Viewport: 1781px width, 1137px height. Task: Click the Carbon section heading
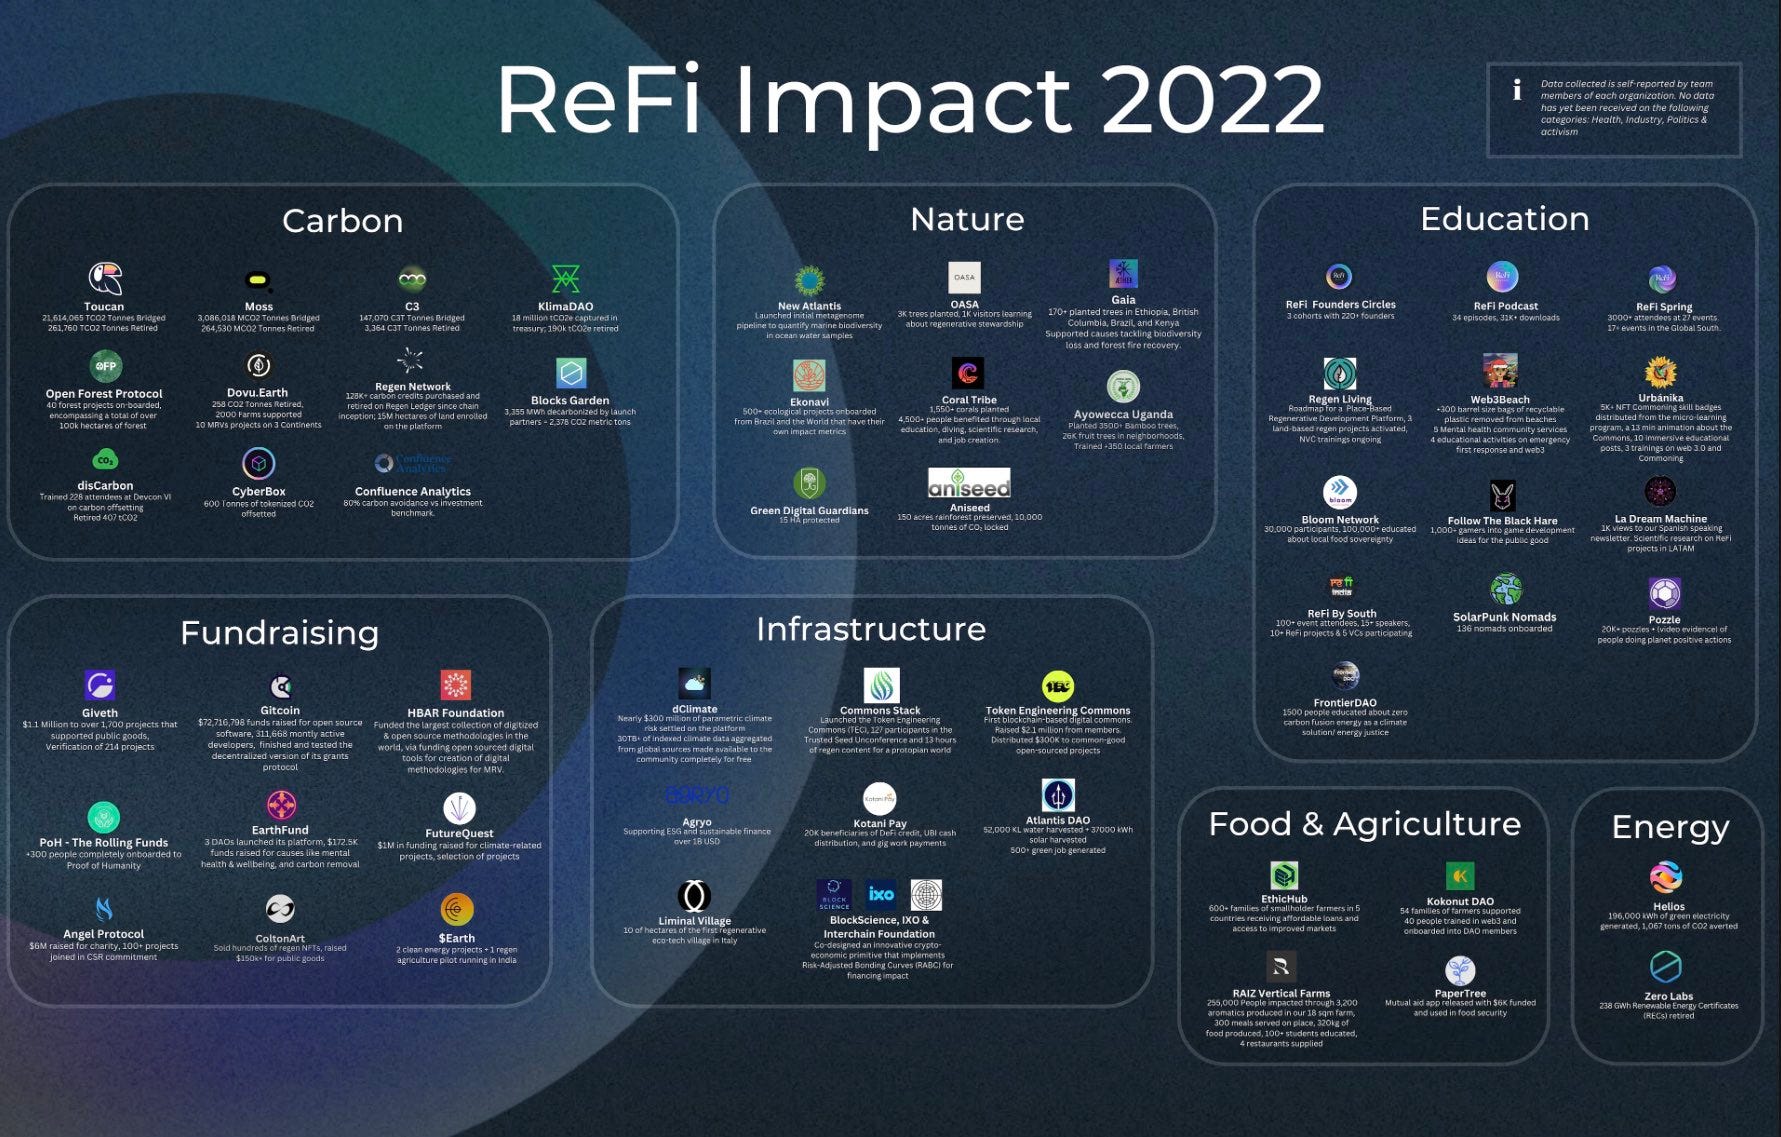pos(342,221)
